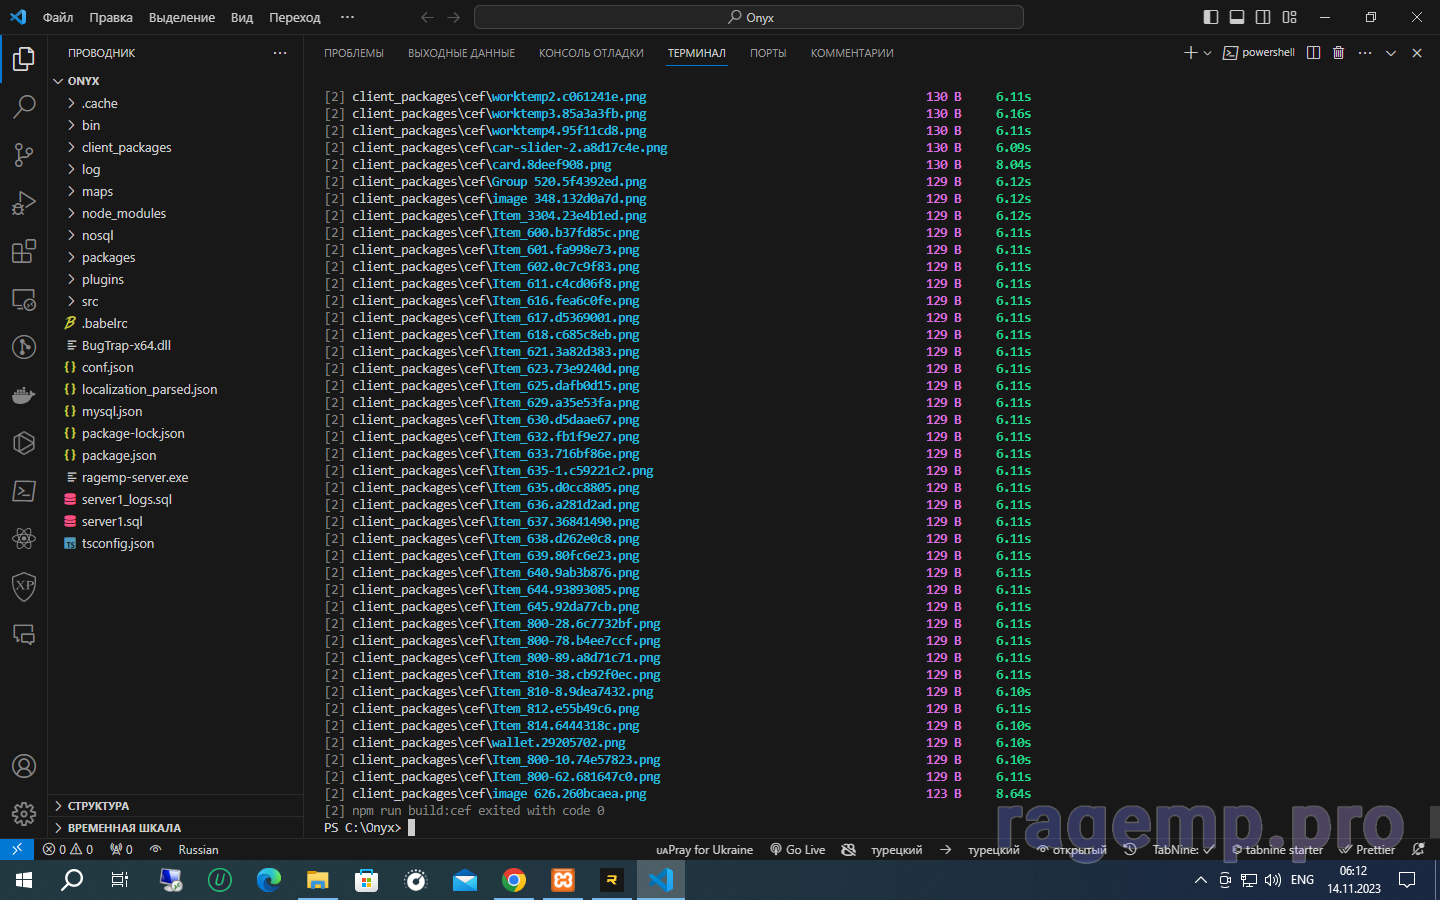1440x900 pixels.
Task: Open Manage settings gear icon
Action: click(x=24, y=814)
